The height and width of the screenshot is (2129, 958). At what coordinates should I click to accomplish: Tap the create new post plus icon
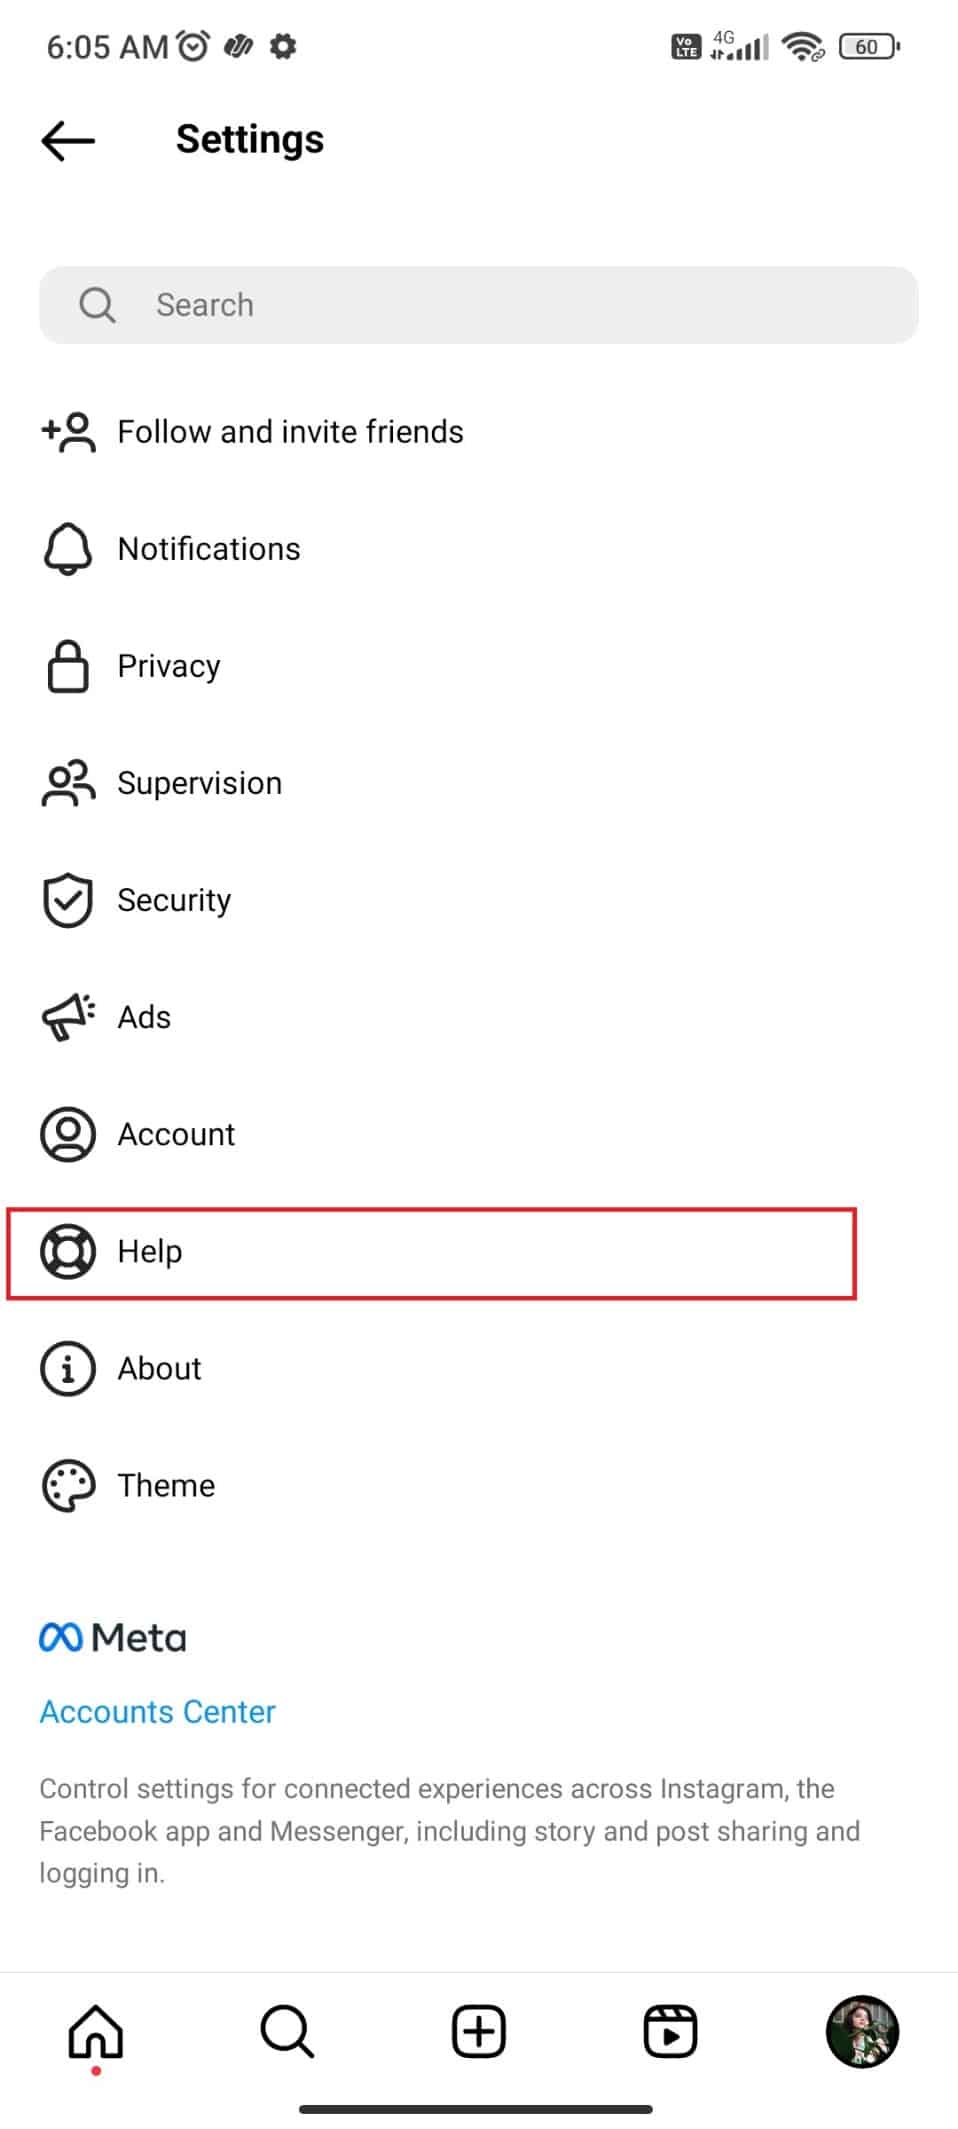(479, 2031)
